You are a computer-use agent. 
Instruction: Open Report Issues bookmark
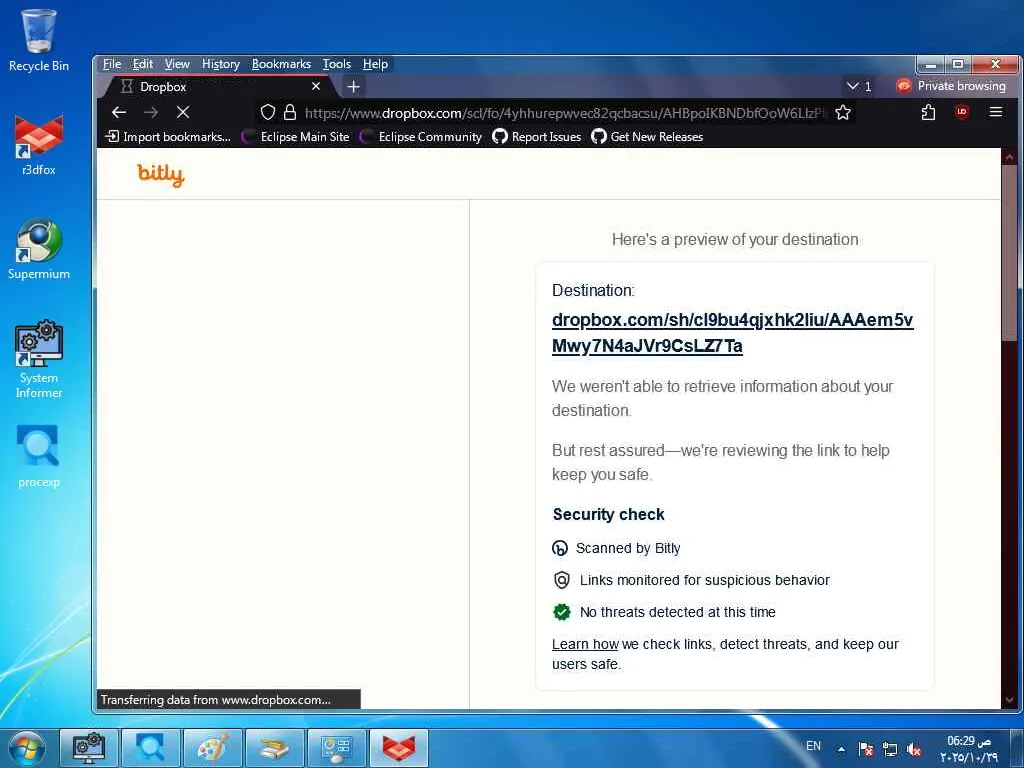pos(537,136)
